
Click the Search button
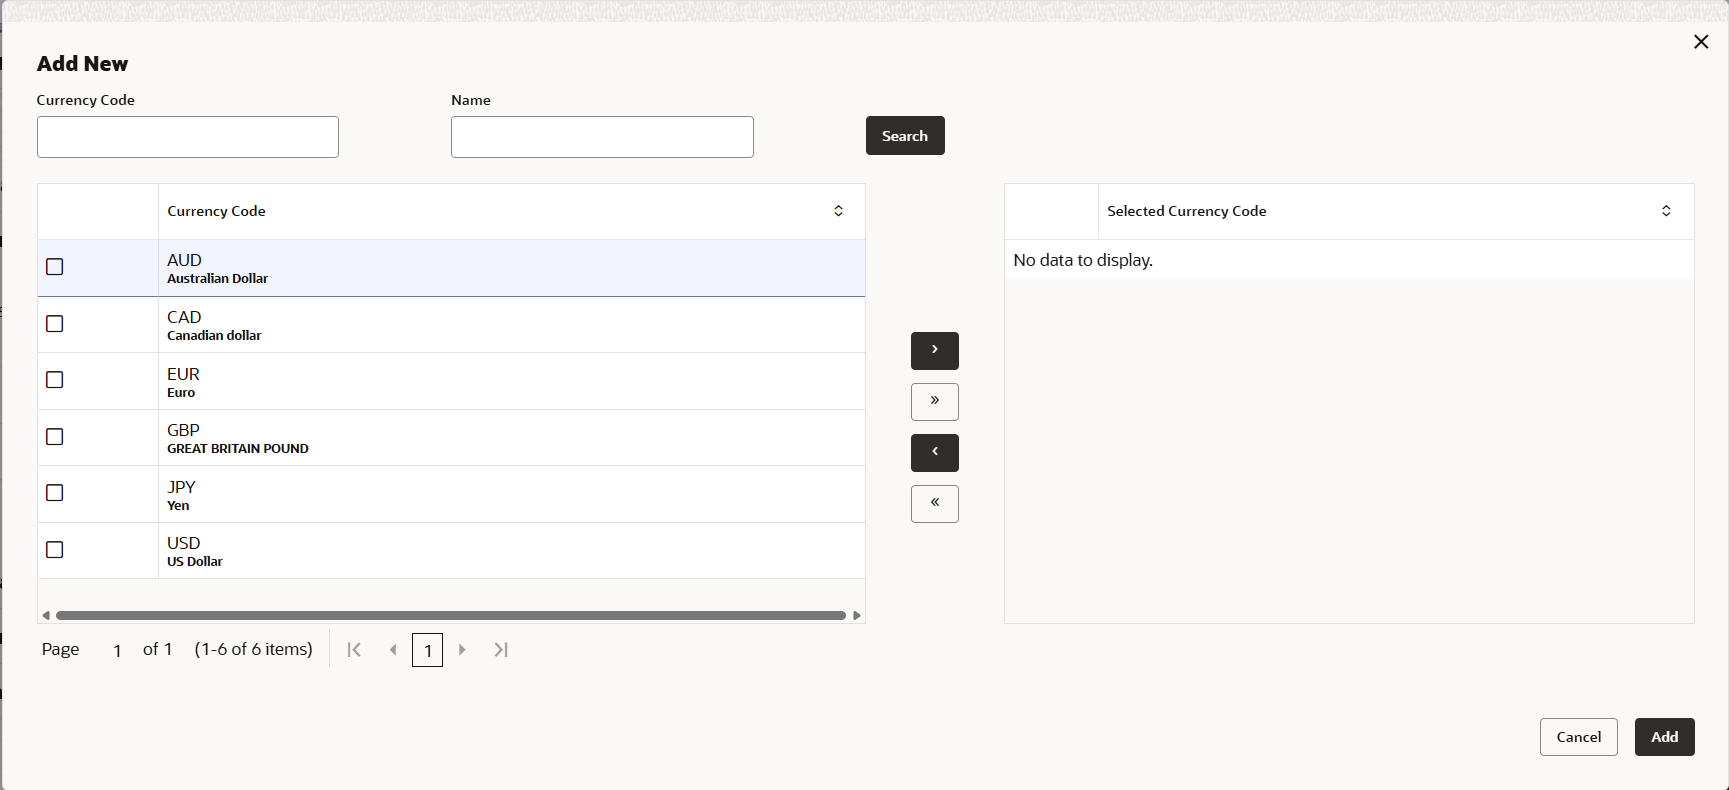(x=905, y=136)
